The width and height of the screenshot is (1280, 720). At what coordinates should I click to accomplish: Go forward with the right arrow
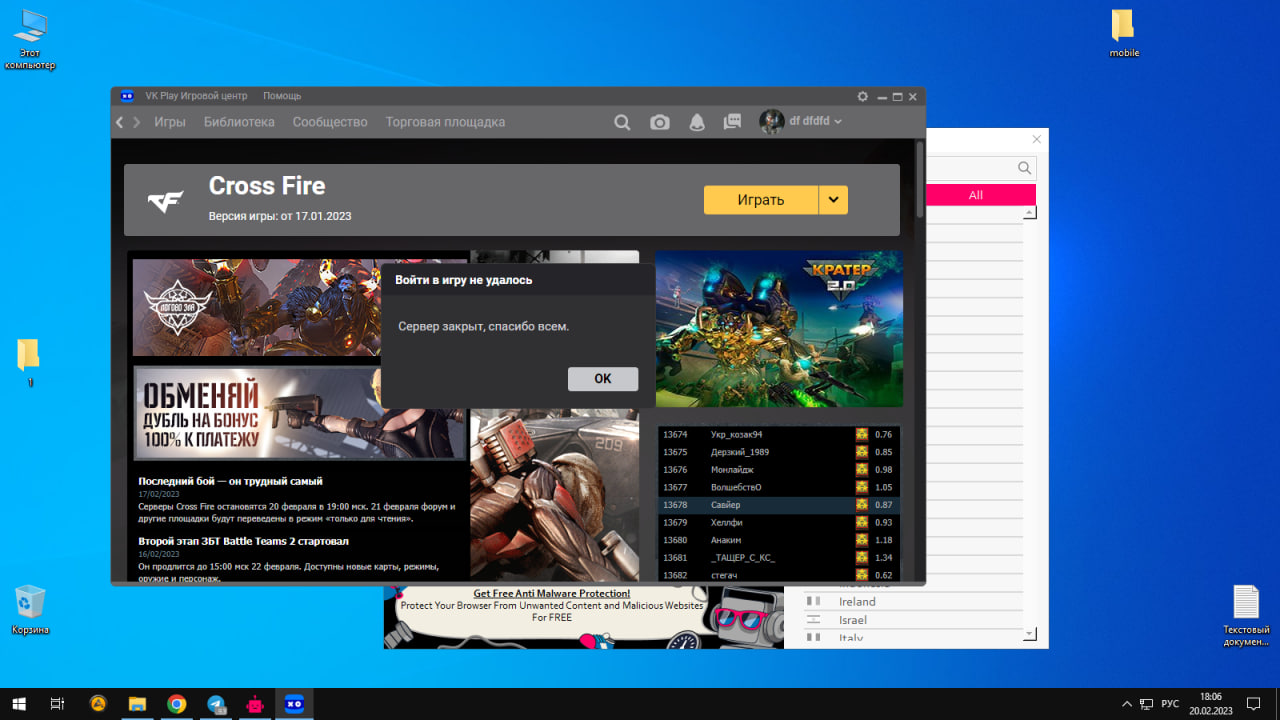[137, 122]
